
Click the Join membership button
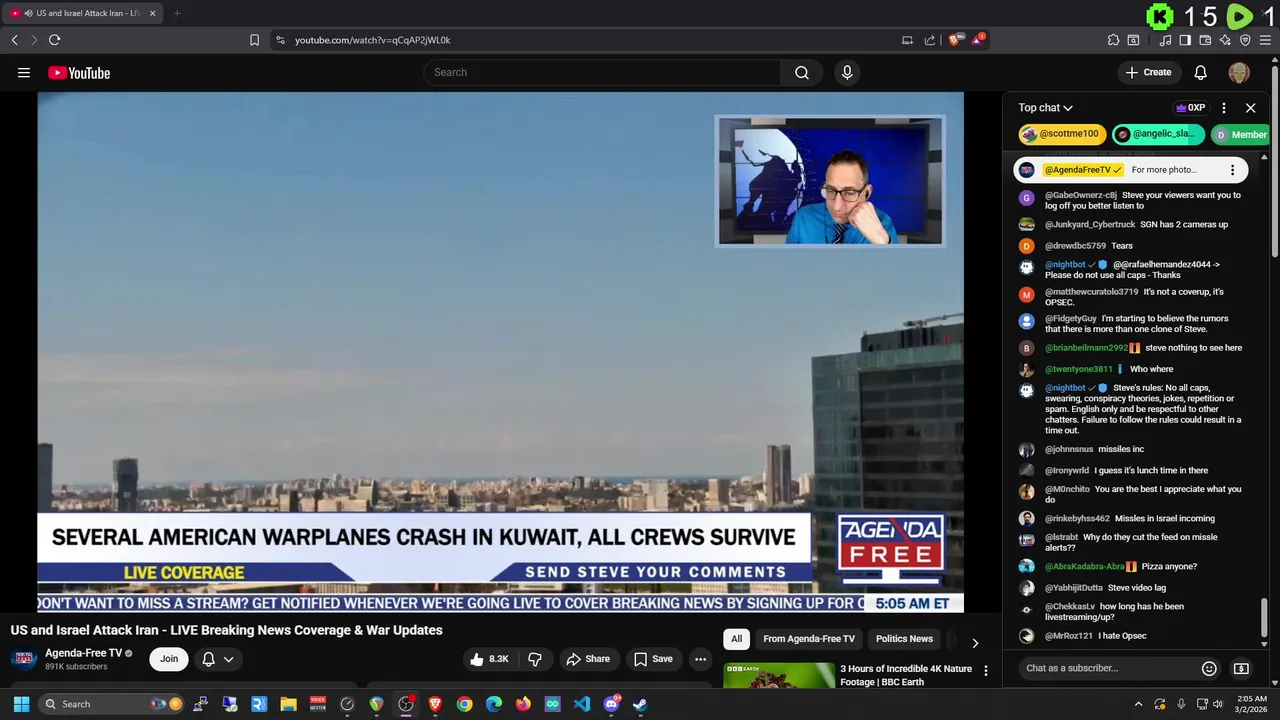[169, 659]
